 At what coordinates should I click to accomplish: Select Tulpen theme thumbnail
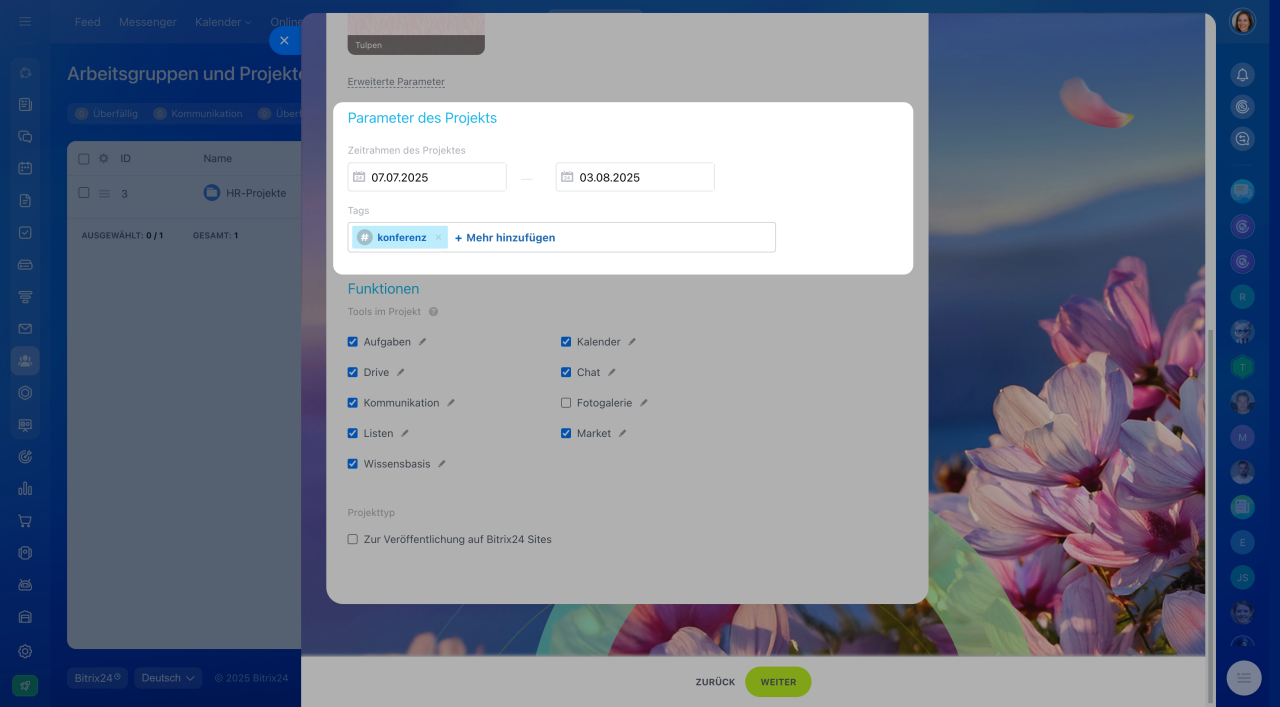[416, 34]
